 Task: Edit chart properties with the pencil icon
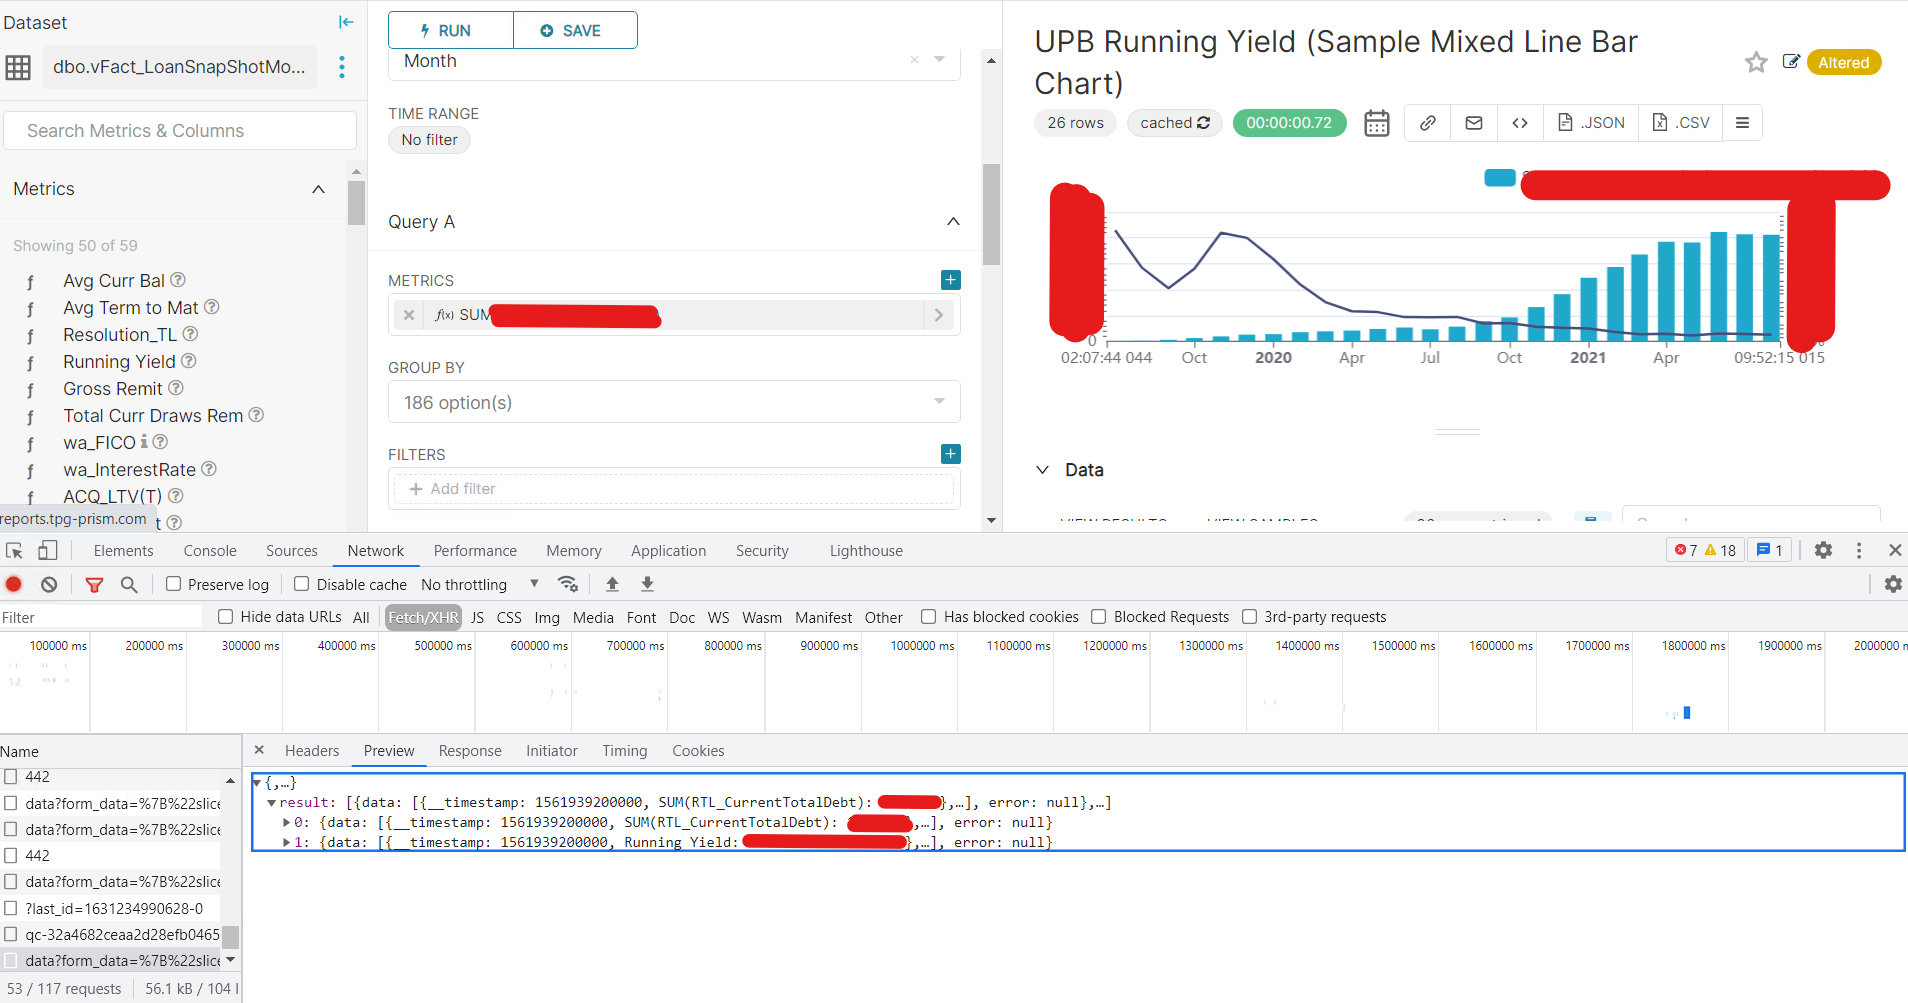[x=1791, y=62]
